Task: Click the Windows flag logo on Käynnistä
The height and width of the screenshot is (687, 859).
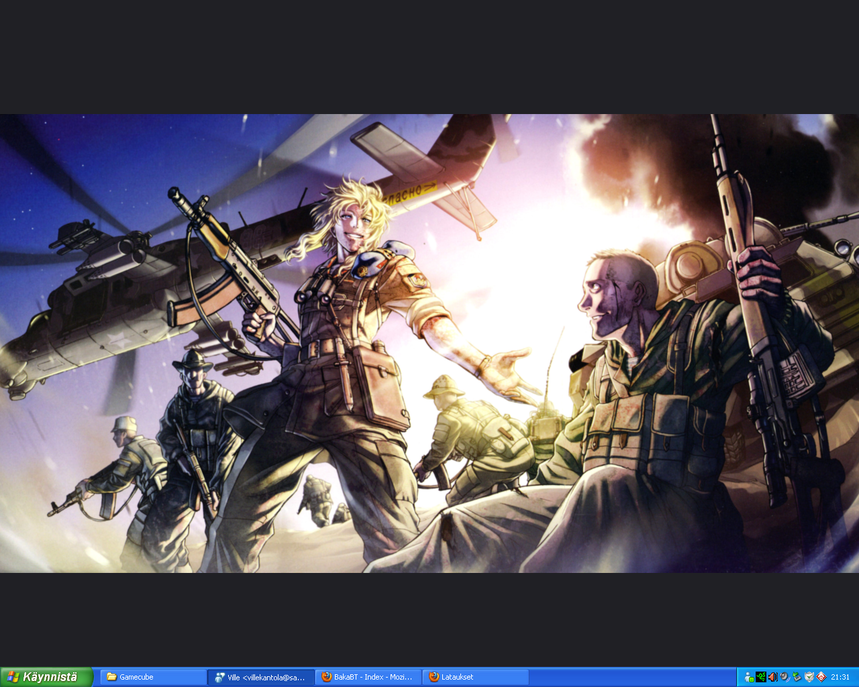Action: (x=13, y=677)
